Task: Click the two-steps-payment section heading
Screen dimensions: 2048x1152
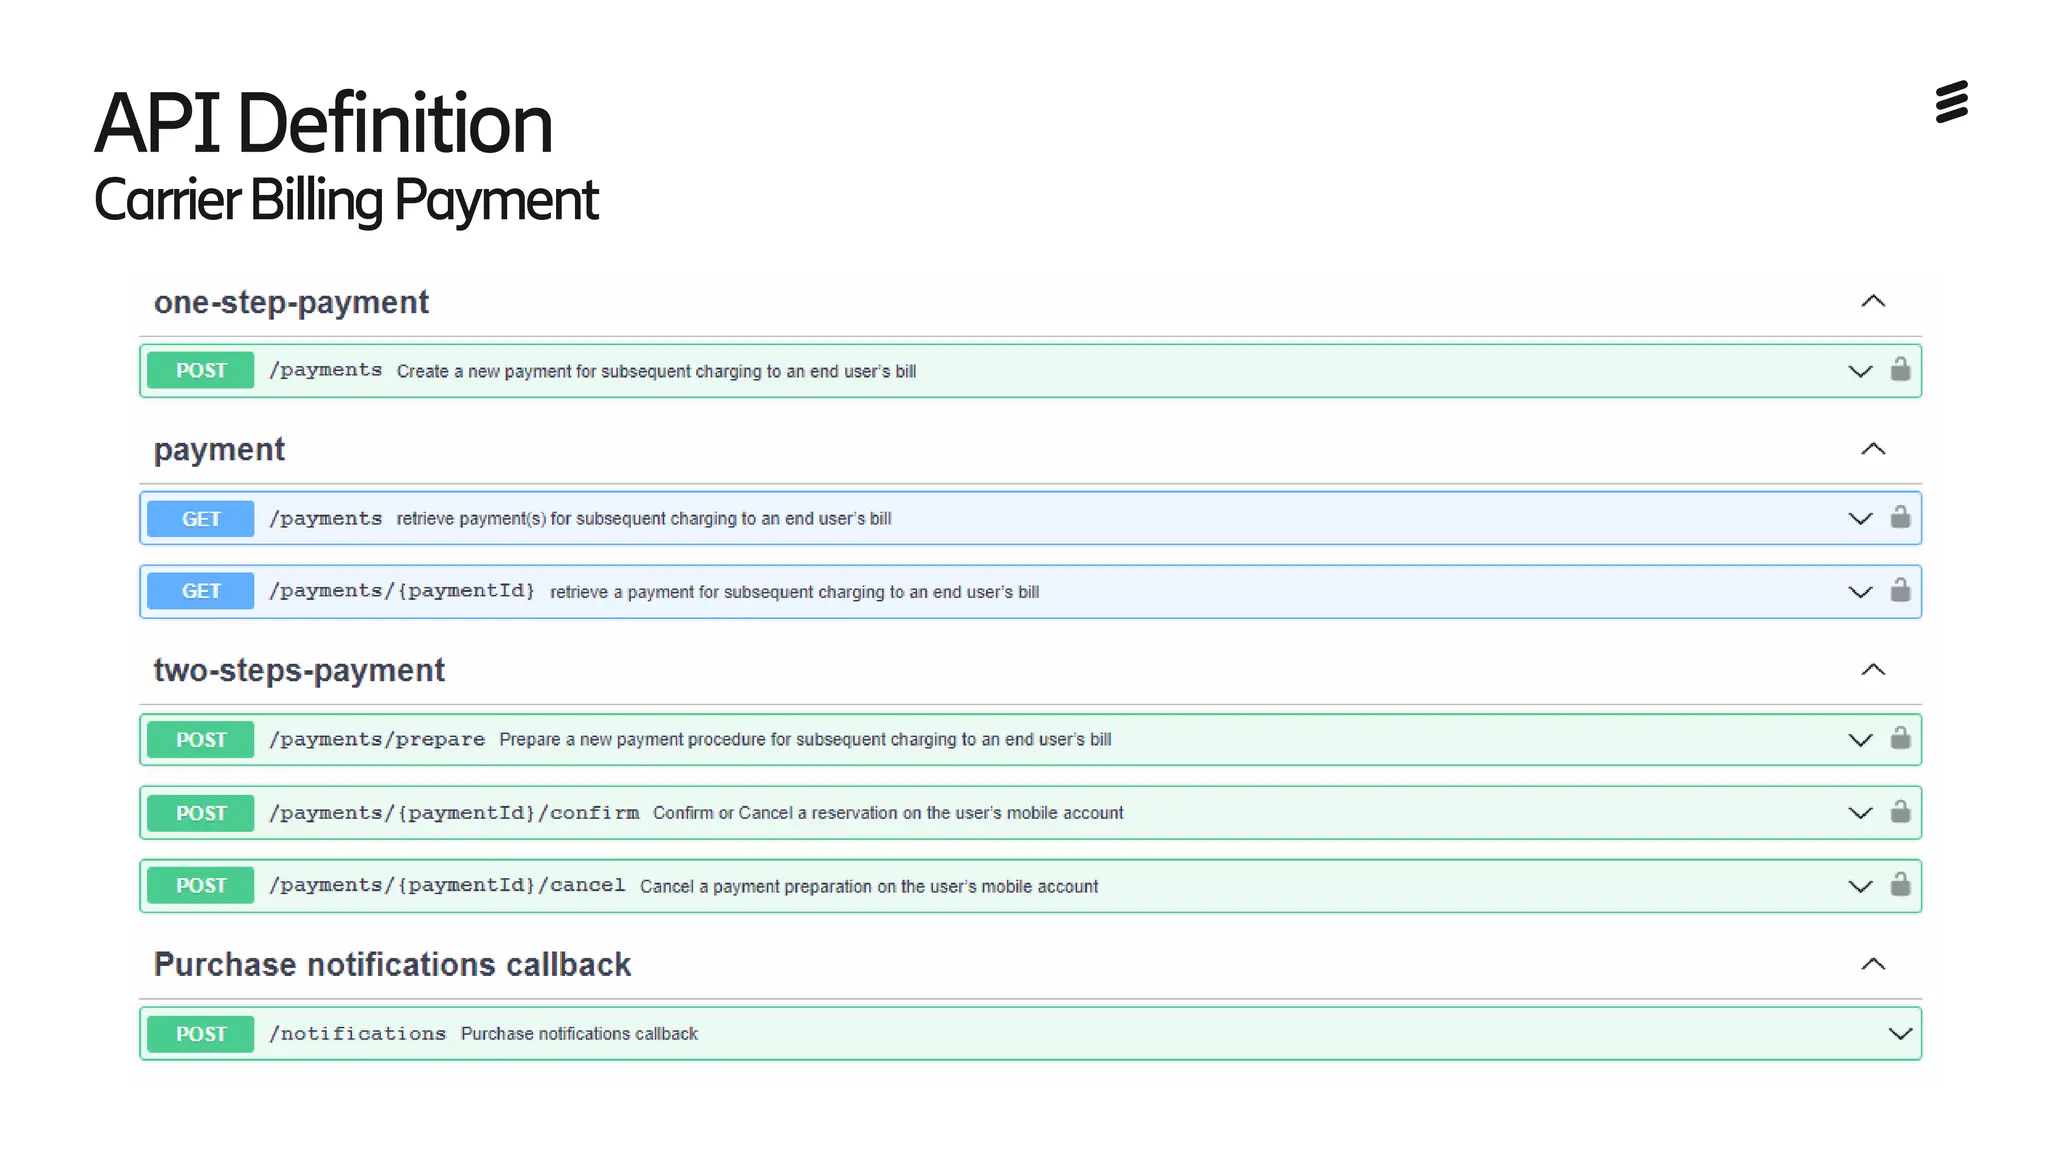Action: (299, 670)
